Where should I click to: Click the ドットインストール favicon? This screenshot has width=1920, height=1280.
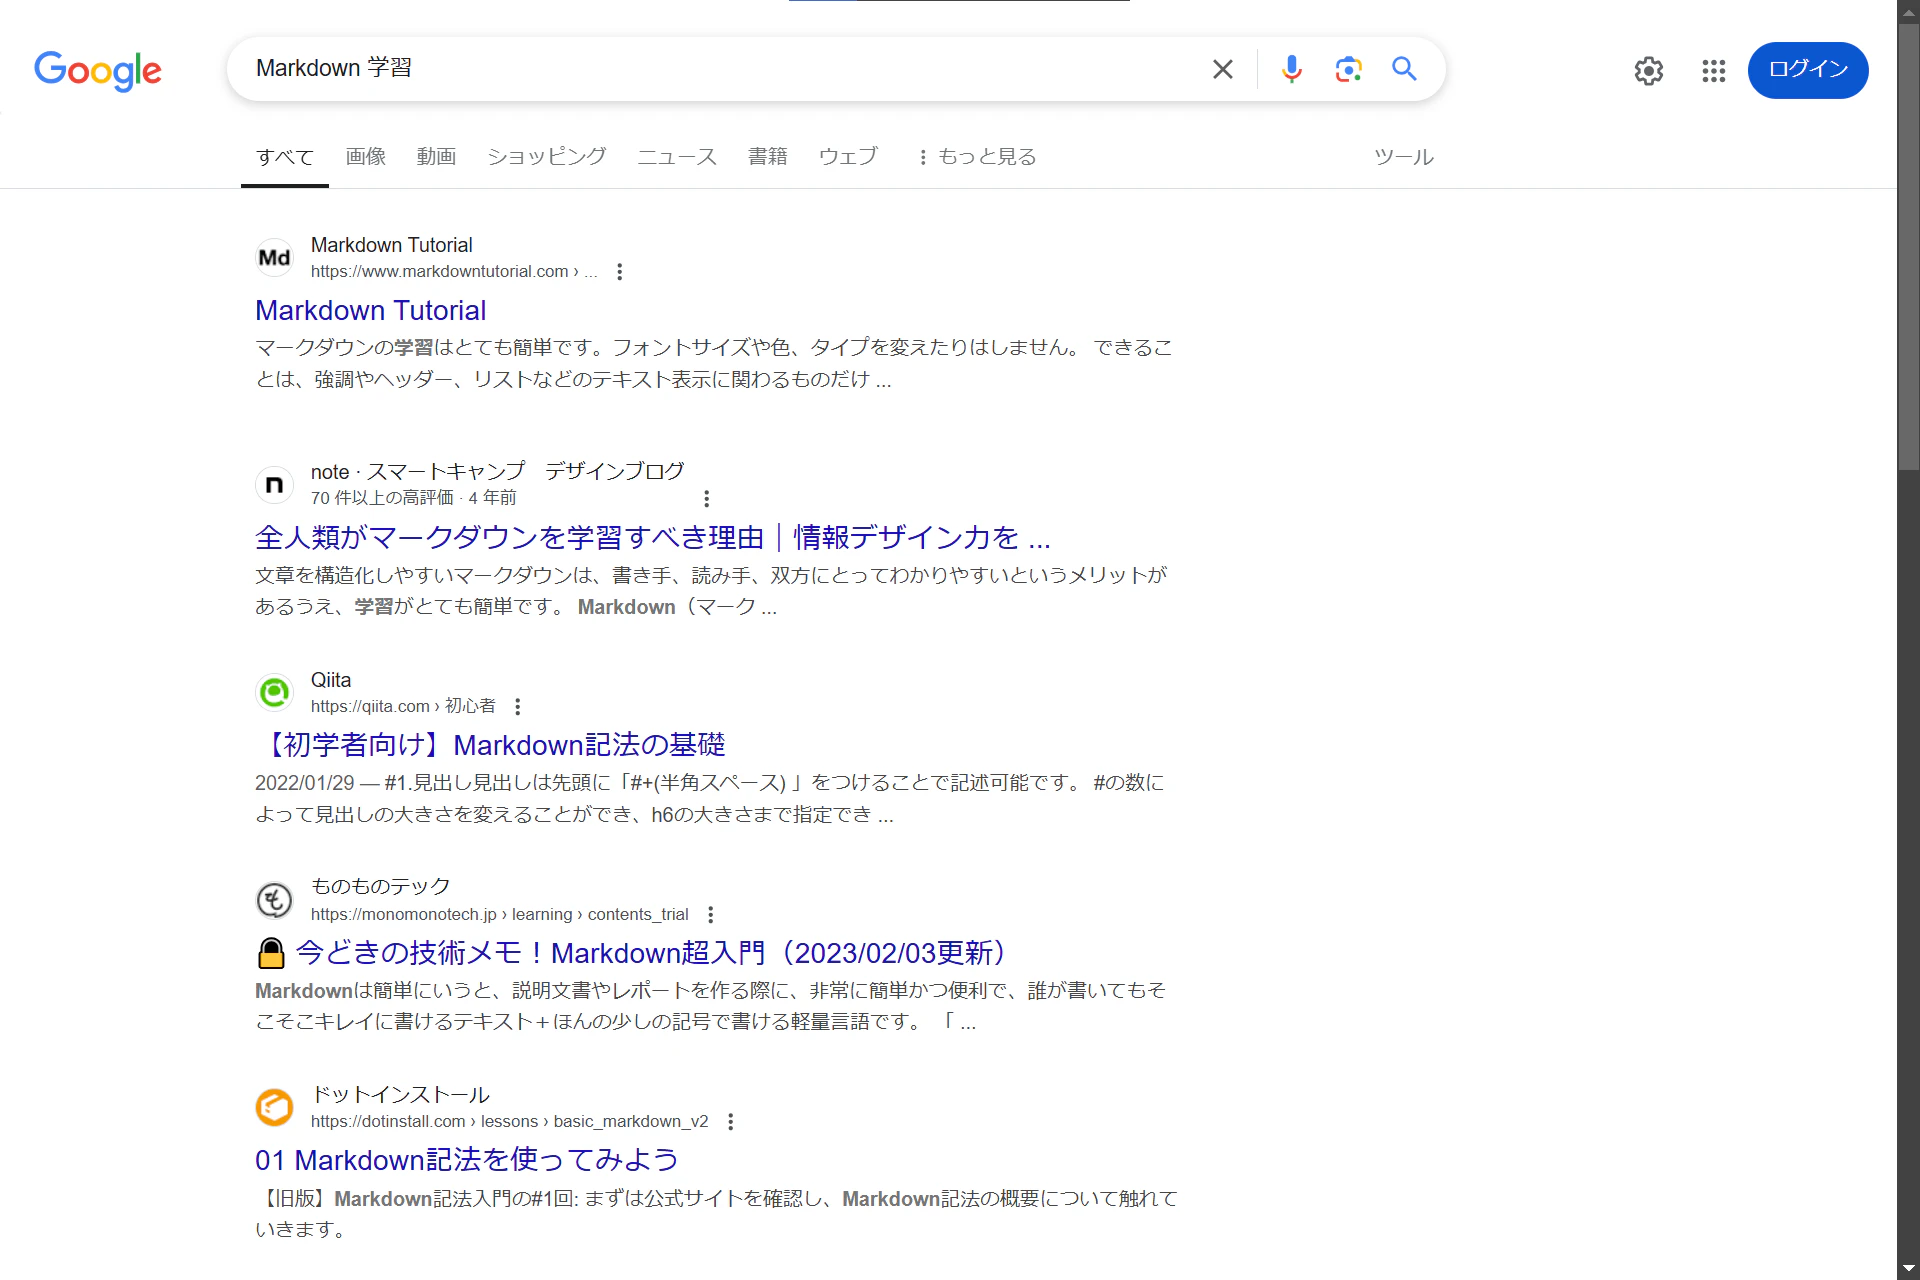tap(274, 1107)
